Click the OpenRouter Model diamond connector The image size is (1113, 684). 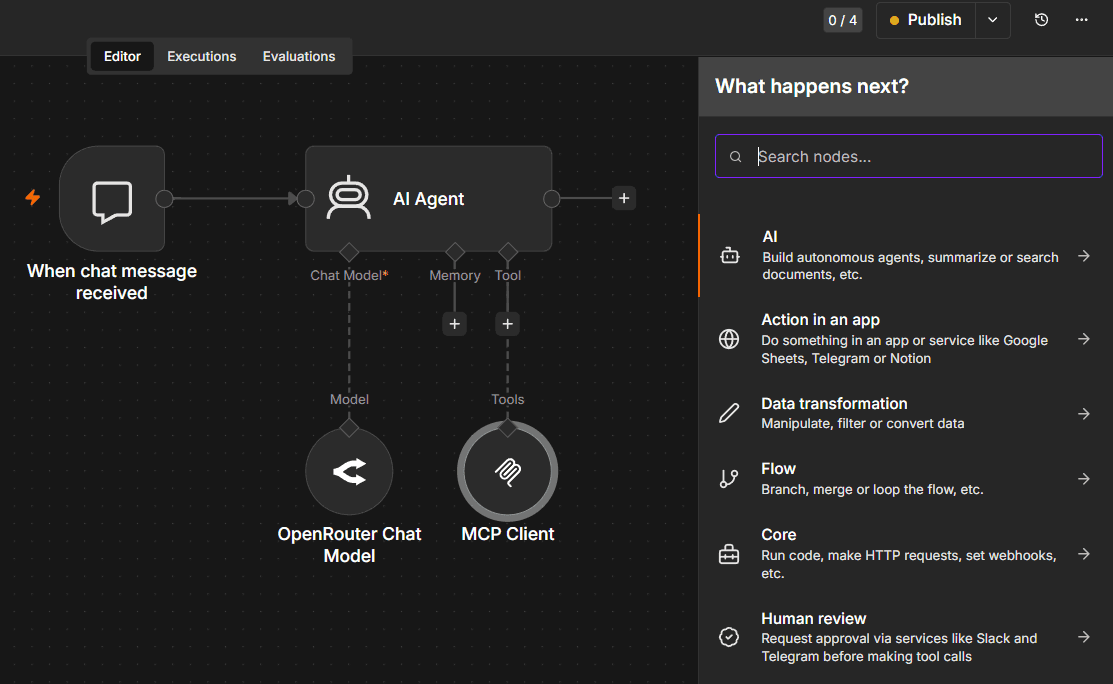349,428
